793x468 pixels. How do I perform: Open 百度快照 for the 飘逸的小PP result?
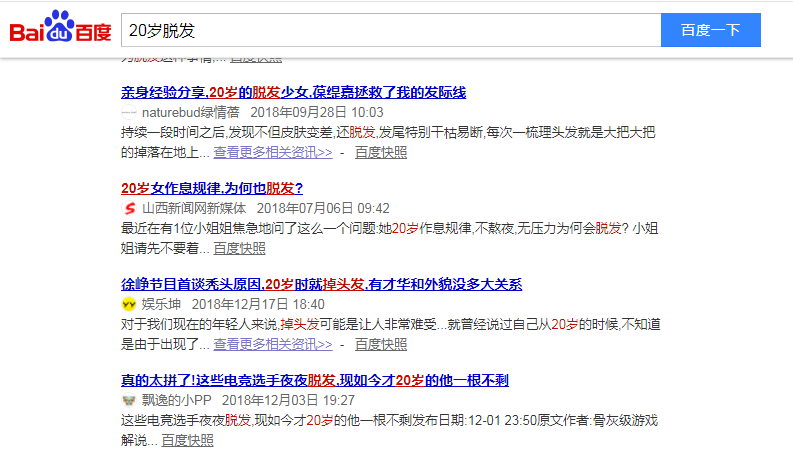(187, 440)
